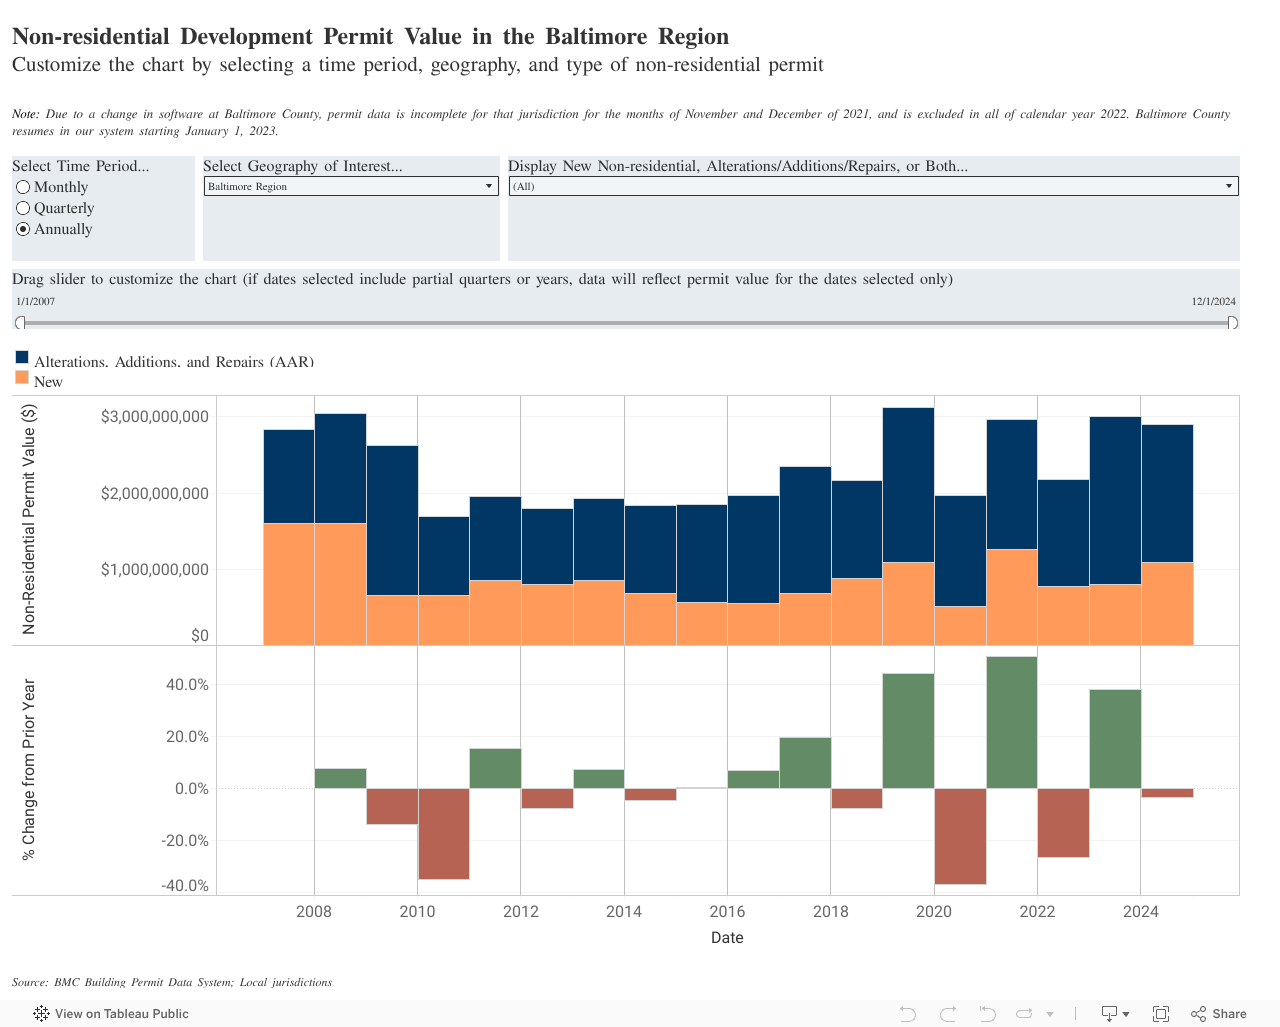Click the Undo icon in Tableau toolbar
Image resolution: width=1280 pixels, height=1027 pixels.
pyautogui.click(x=907, y=1014)
